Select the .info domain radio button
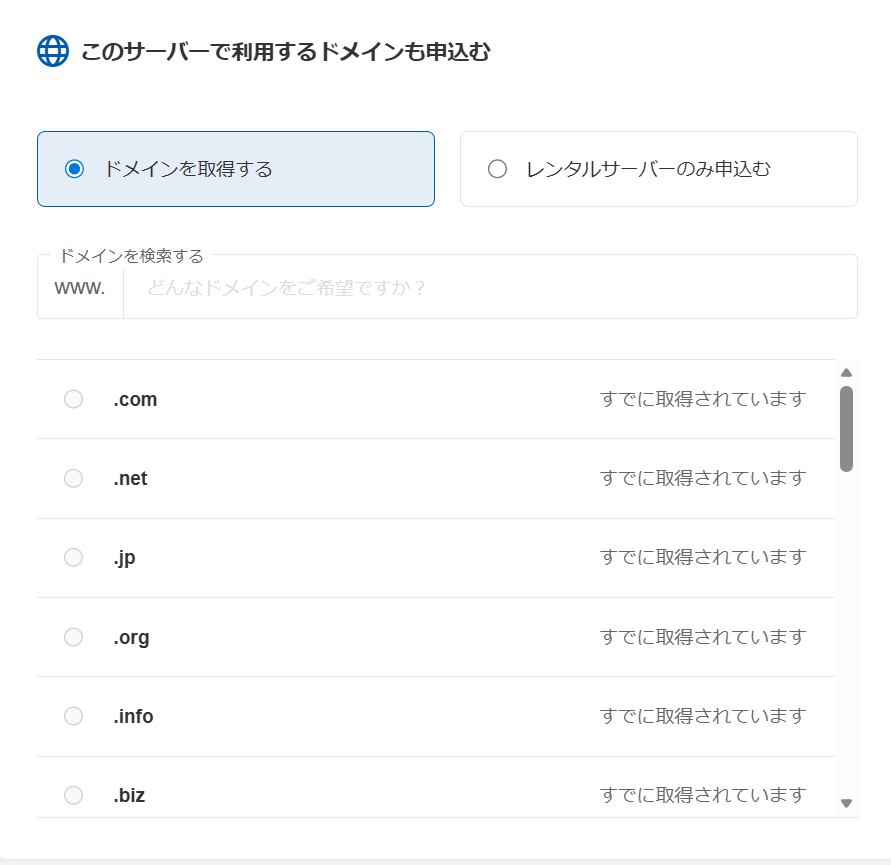The image size is (891, 865). [72, 716]
